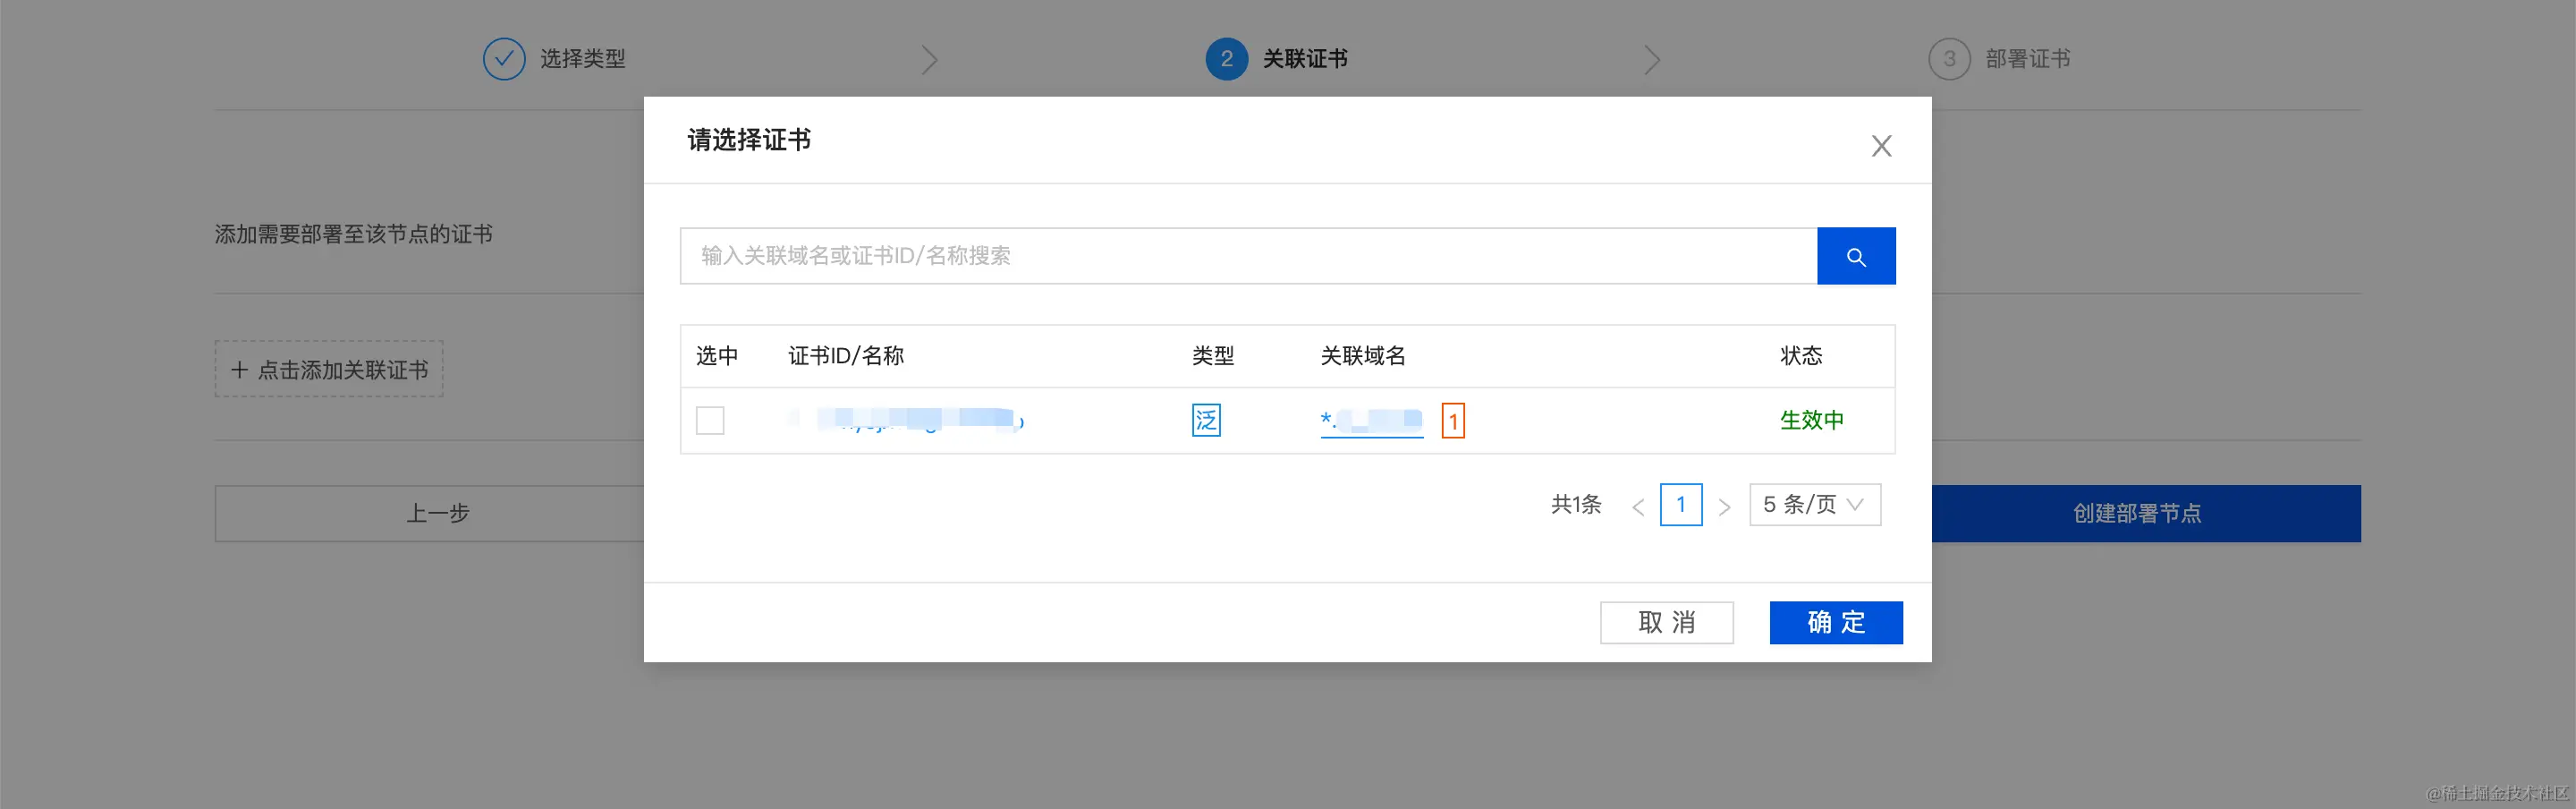Click the plus icon on 点击添加关联证书

coord(240,369)
